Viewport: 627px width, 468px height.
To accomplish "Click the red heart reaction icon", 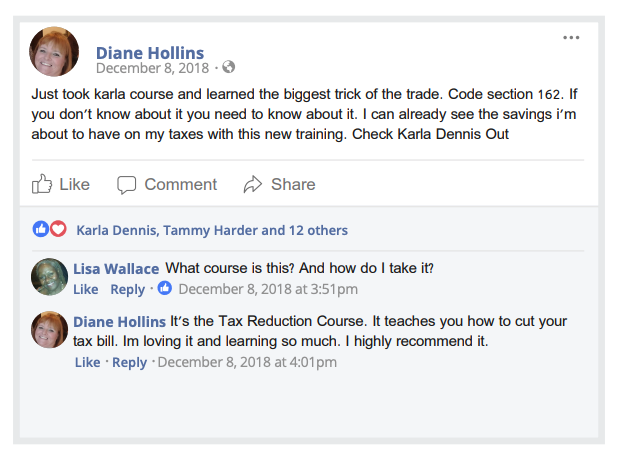I will (x=58, y=229).
